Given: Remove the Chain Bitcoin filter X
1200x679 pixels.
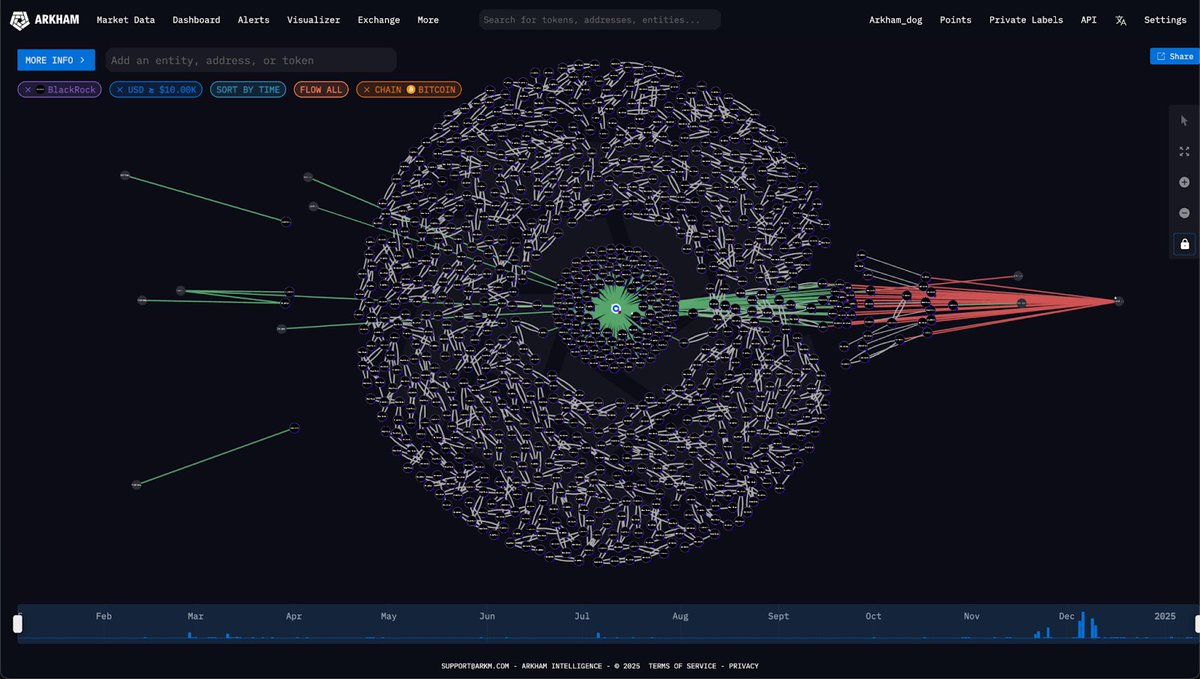Looking at the screenshot, I should coord(366,90).
